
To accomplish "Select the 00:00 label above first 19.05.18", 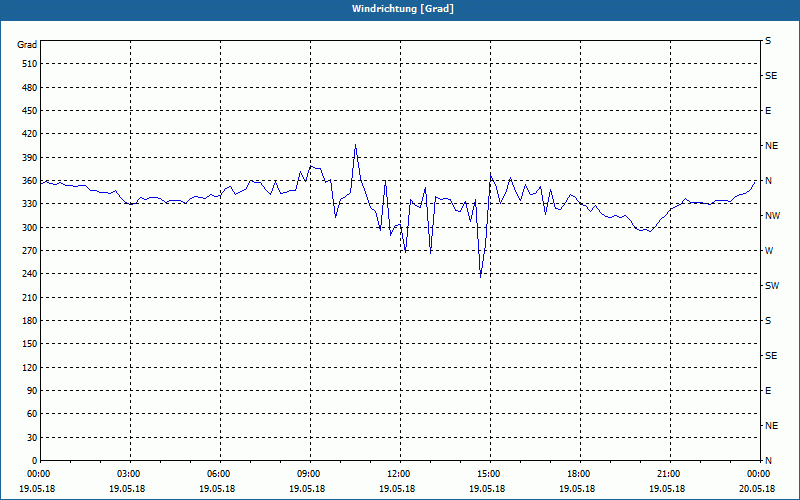I will (x=37, y=474).
